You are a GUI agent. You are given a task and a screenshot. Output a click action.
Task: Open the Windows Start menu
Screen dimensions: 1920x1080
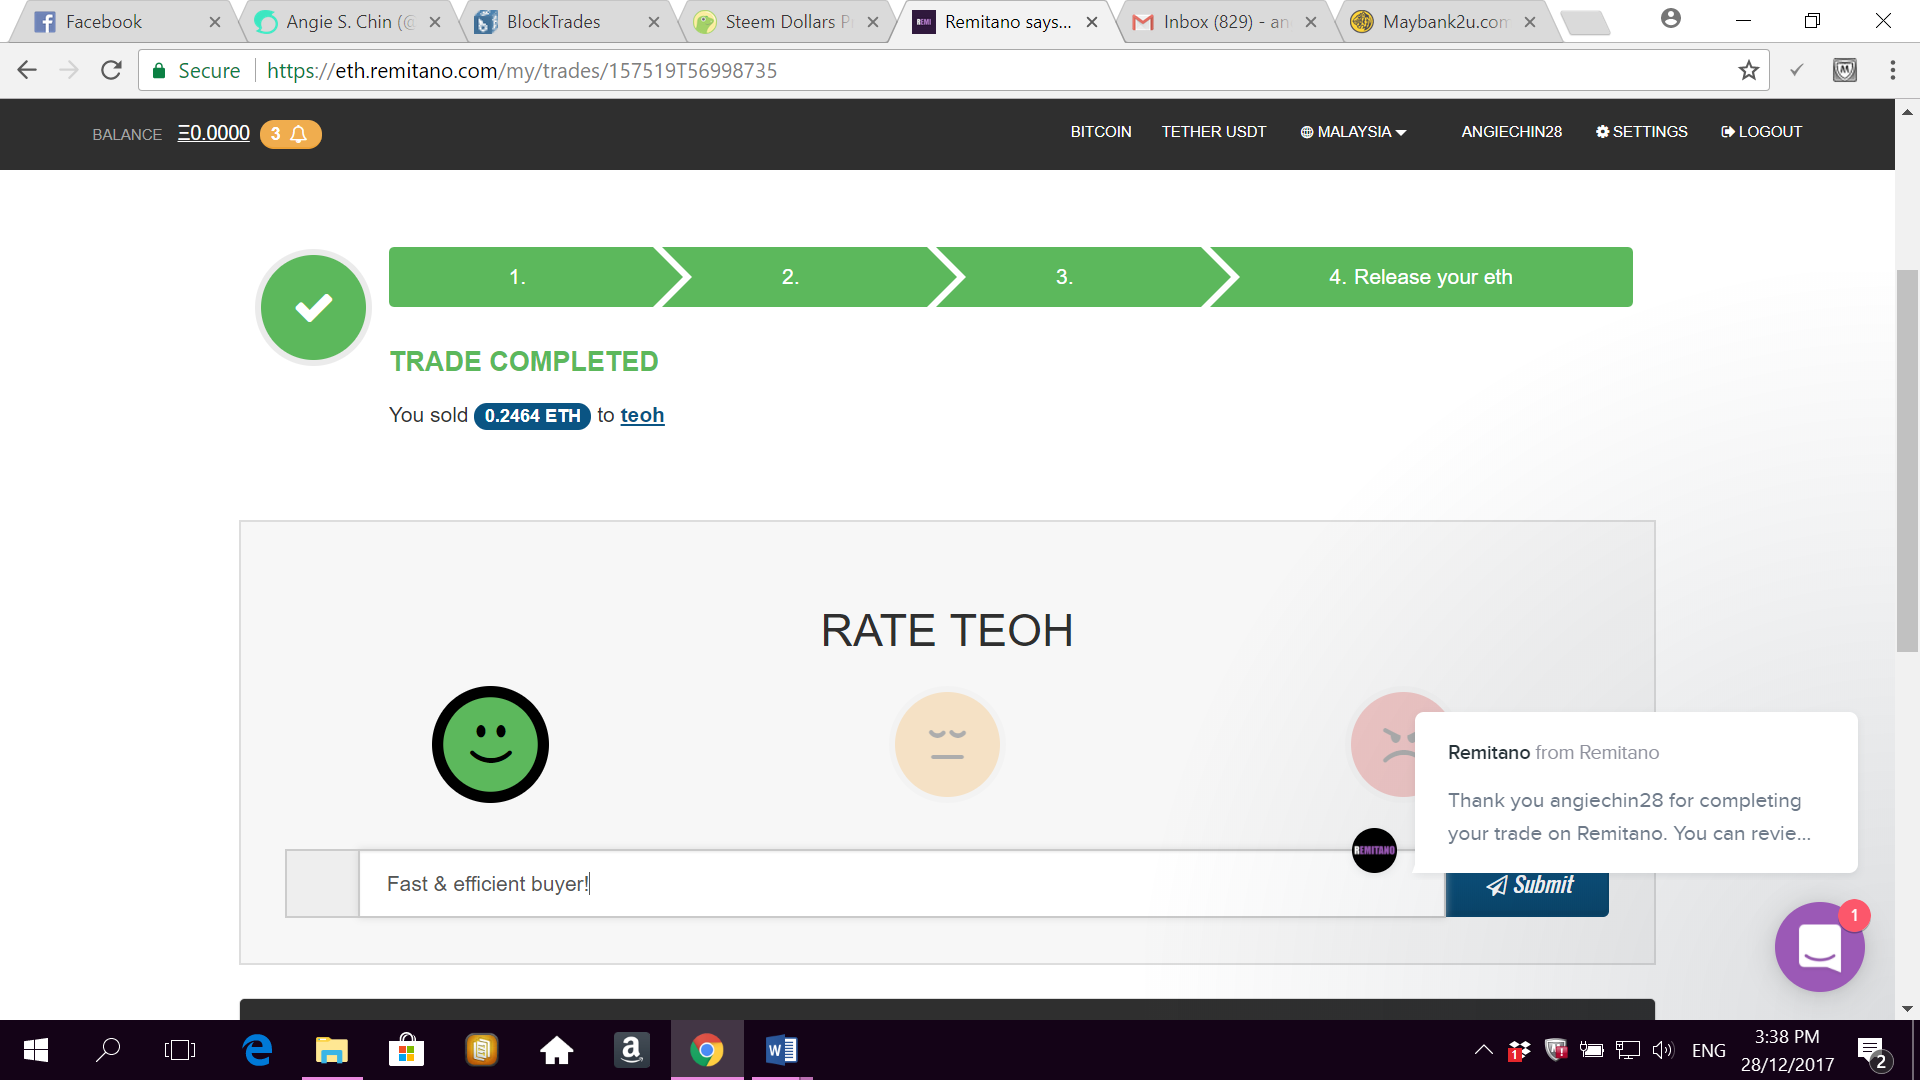tap(36, 1050)
